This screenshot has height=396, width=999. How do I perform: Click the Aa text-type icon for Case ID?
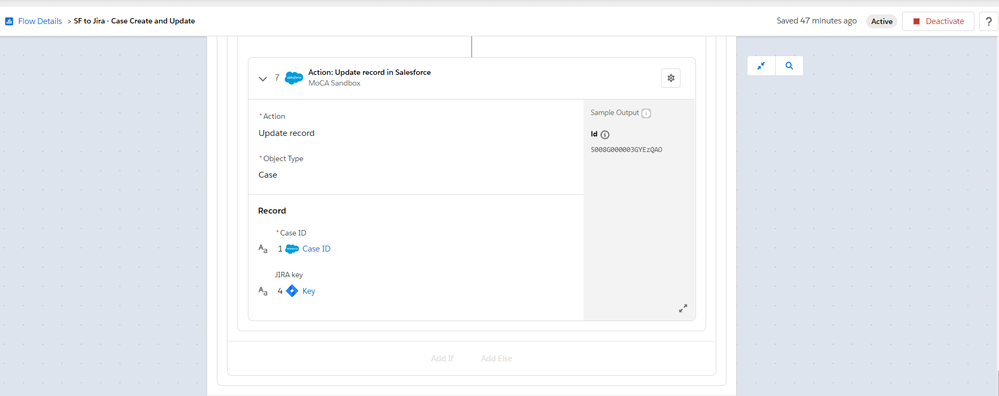[262, 249]
